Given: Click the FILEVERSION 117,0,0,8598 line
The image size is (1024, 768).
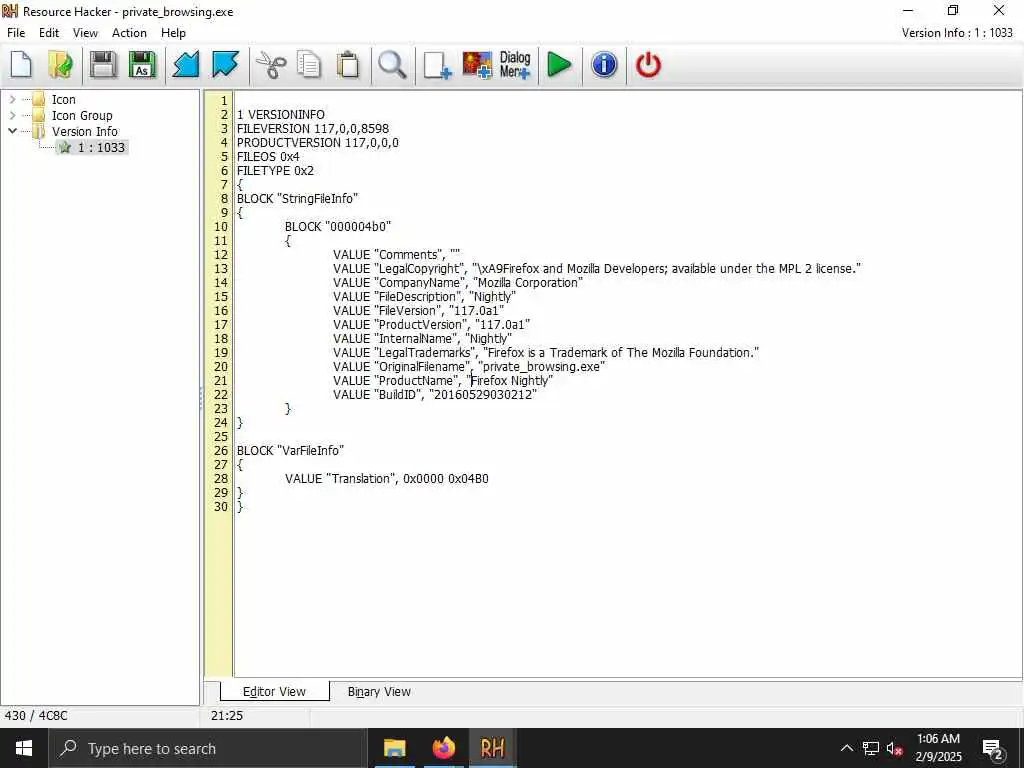Looking at the screenshot, I should point(313,129).
